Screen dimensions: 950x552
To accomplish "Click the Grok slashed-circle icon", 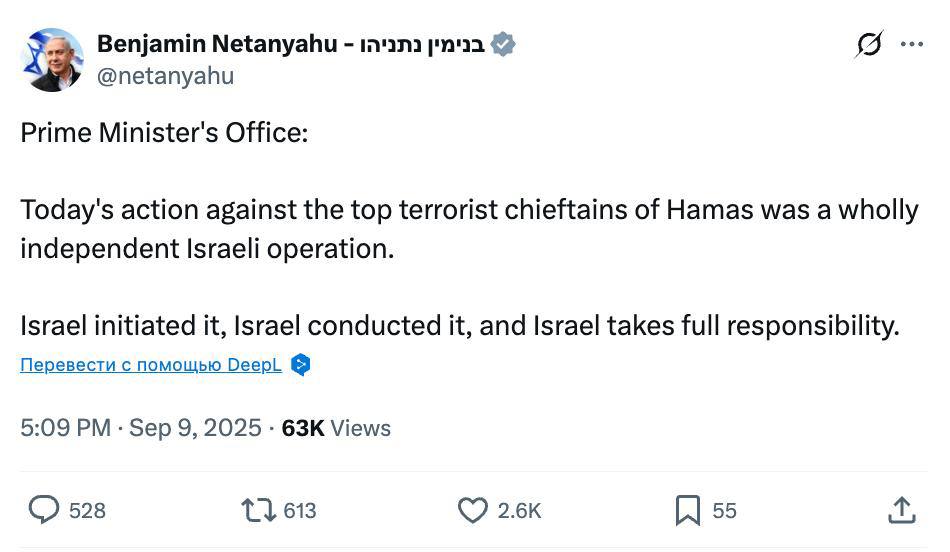I will [869, 44].
